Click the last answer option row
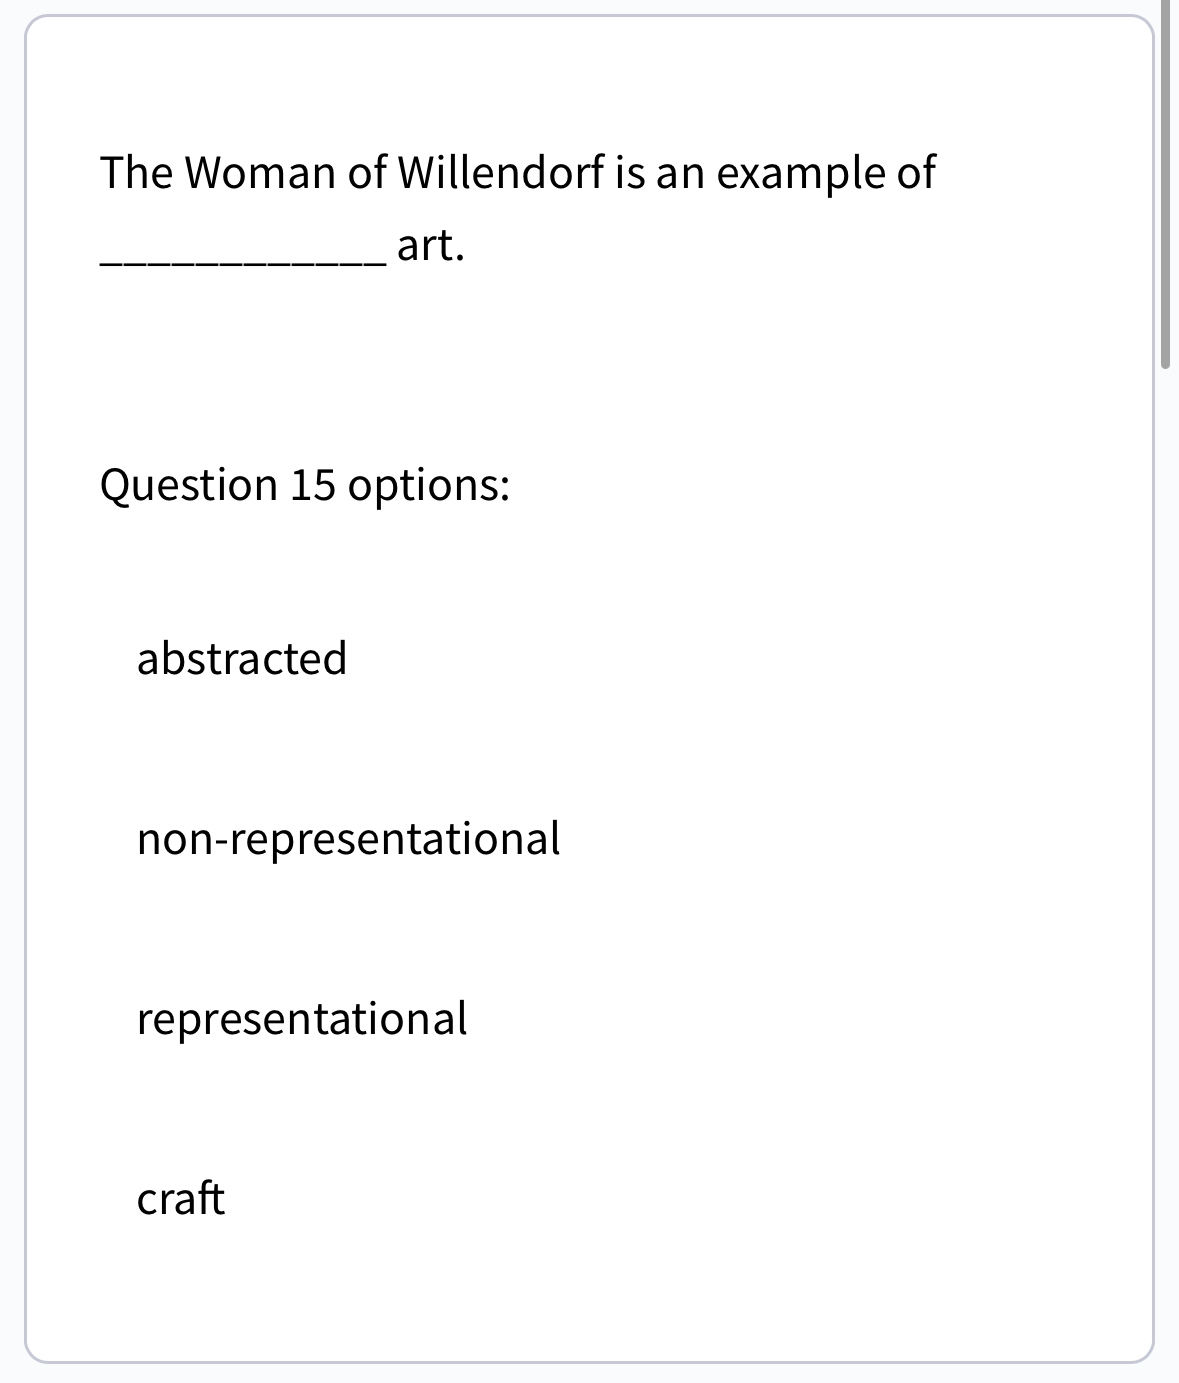The image size is (1179, 1383). [x=181, y=1197]
